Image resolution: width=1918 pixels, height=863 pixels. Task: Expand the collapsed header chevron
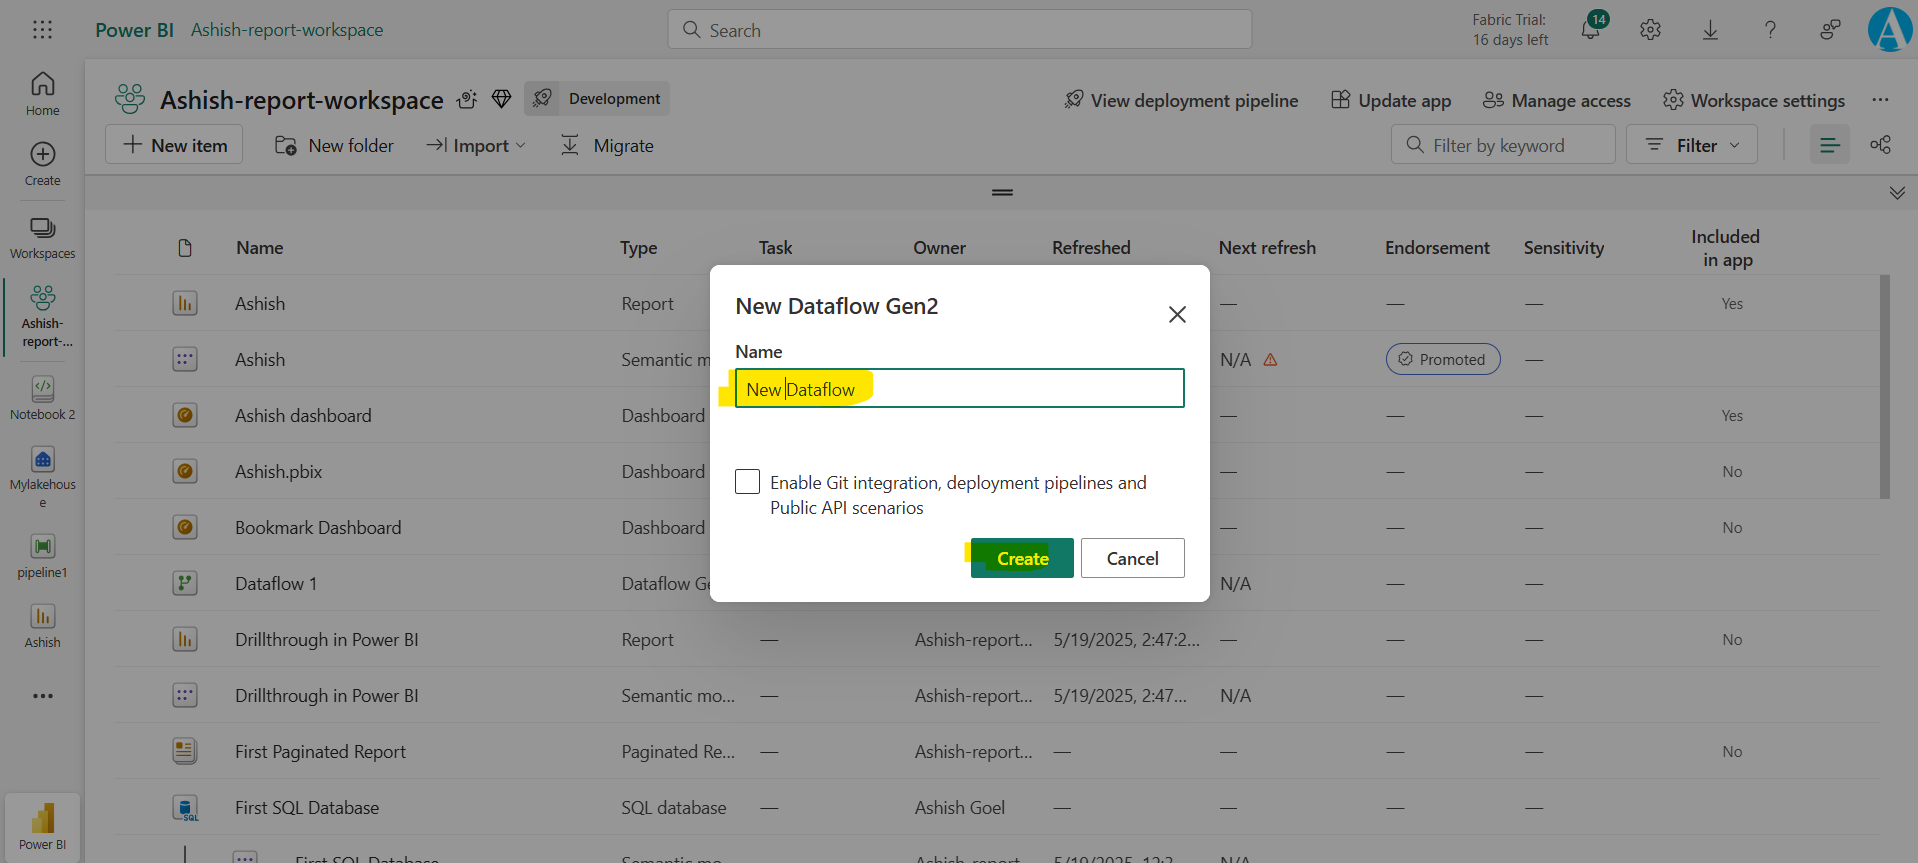[x=1897, y=193]
